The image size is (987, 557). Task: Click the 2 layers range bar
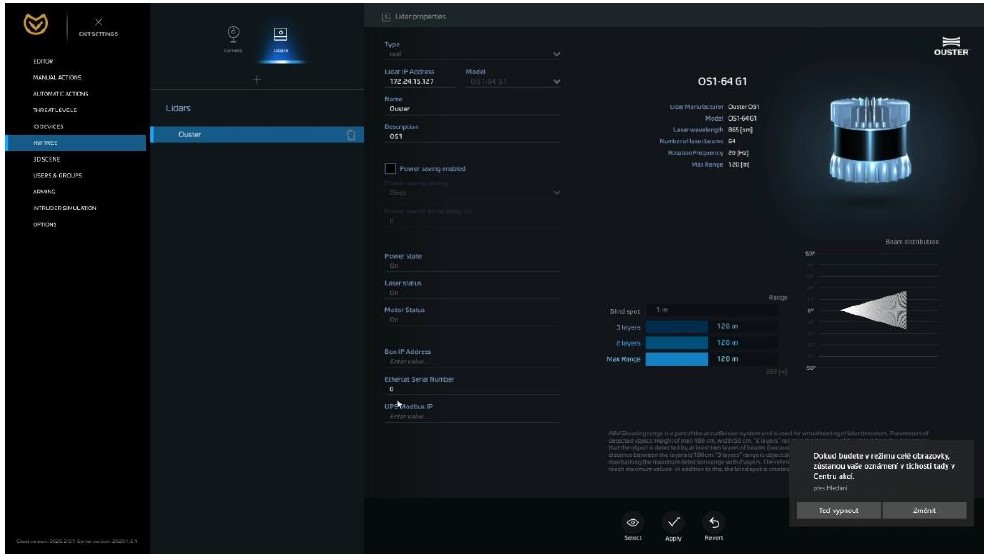click(677, 343)
